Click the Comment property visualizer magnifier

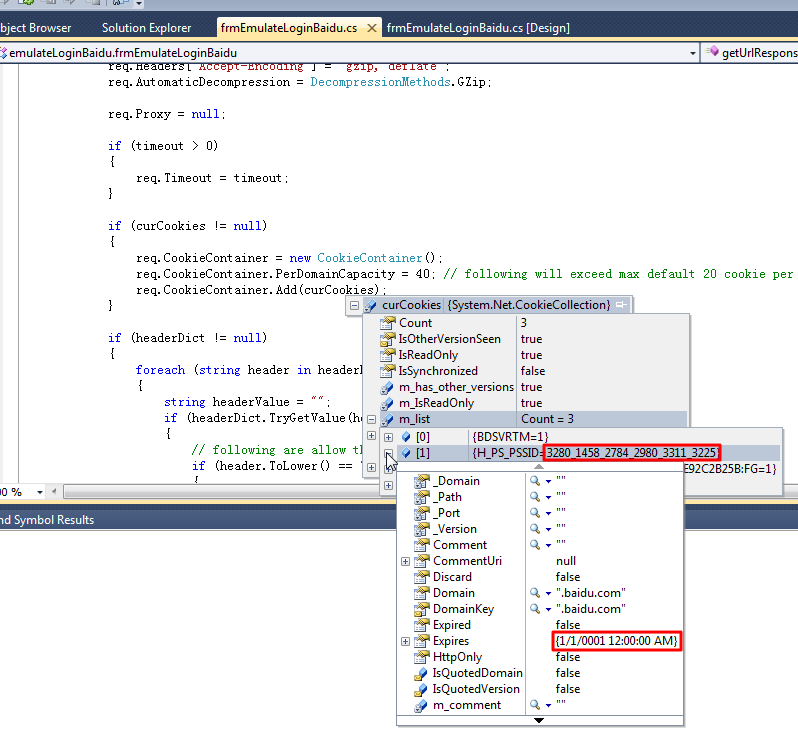tap(535, 545)
